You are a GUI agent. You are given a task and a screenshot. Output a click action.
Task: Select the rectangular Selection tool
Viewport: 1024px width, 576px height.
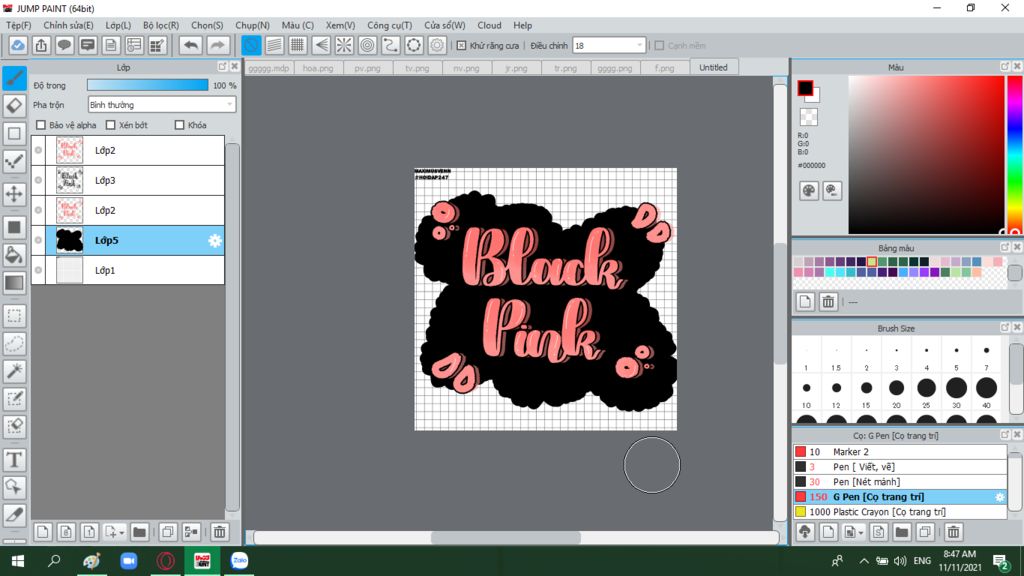(x=14, y=316)
